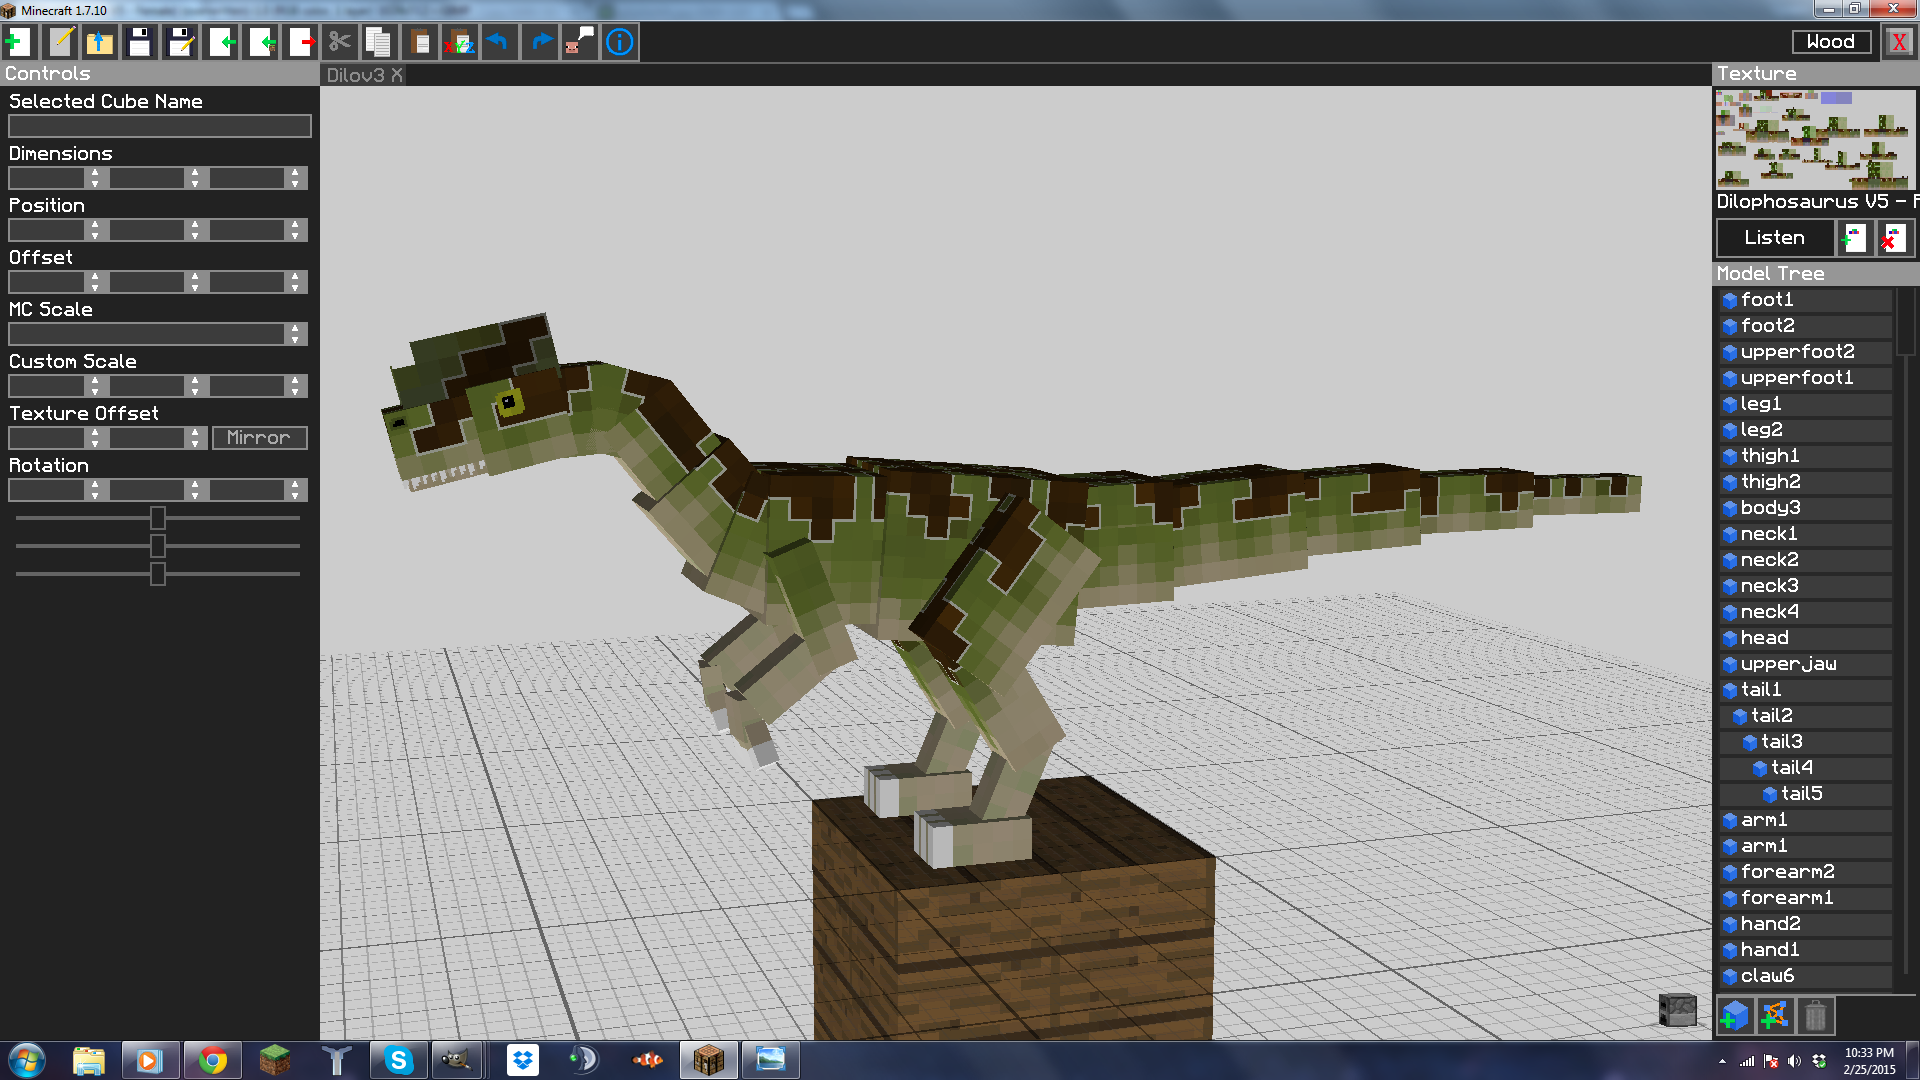Open Google Chrome from the taskbar

coord(212,1060)
